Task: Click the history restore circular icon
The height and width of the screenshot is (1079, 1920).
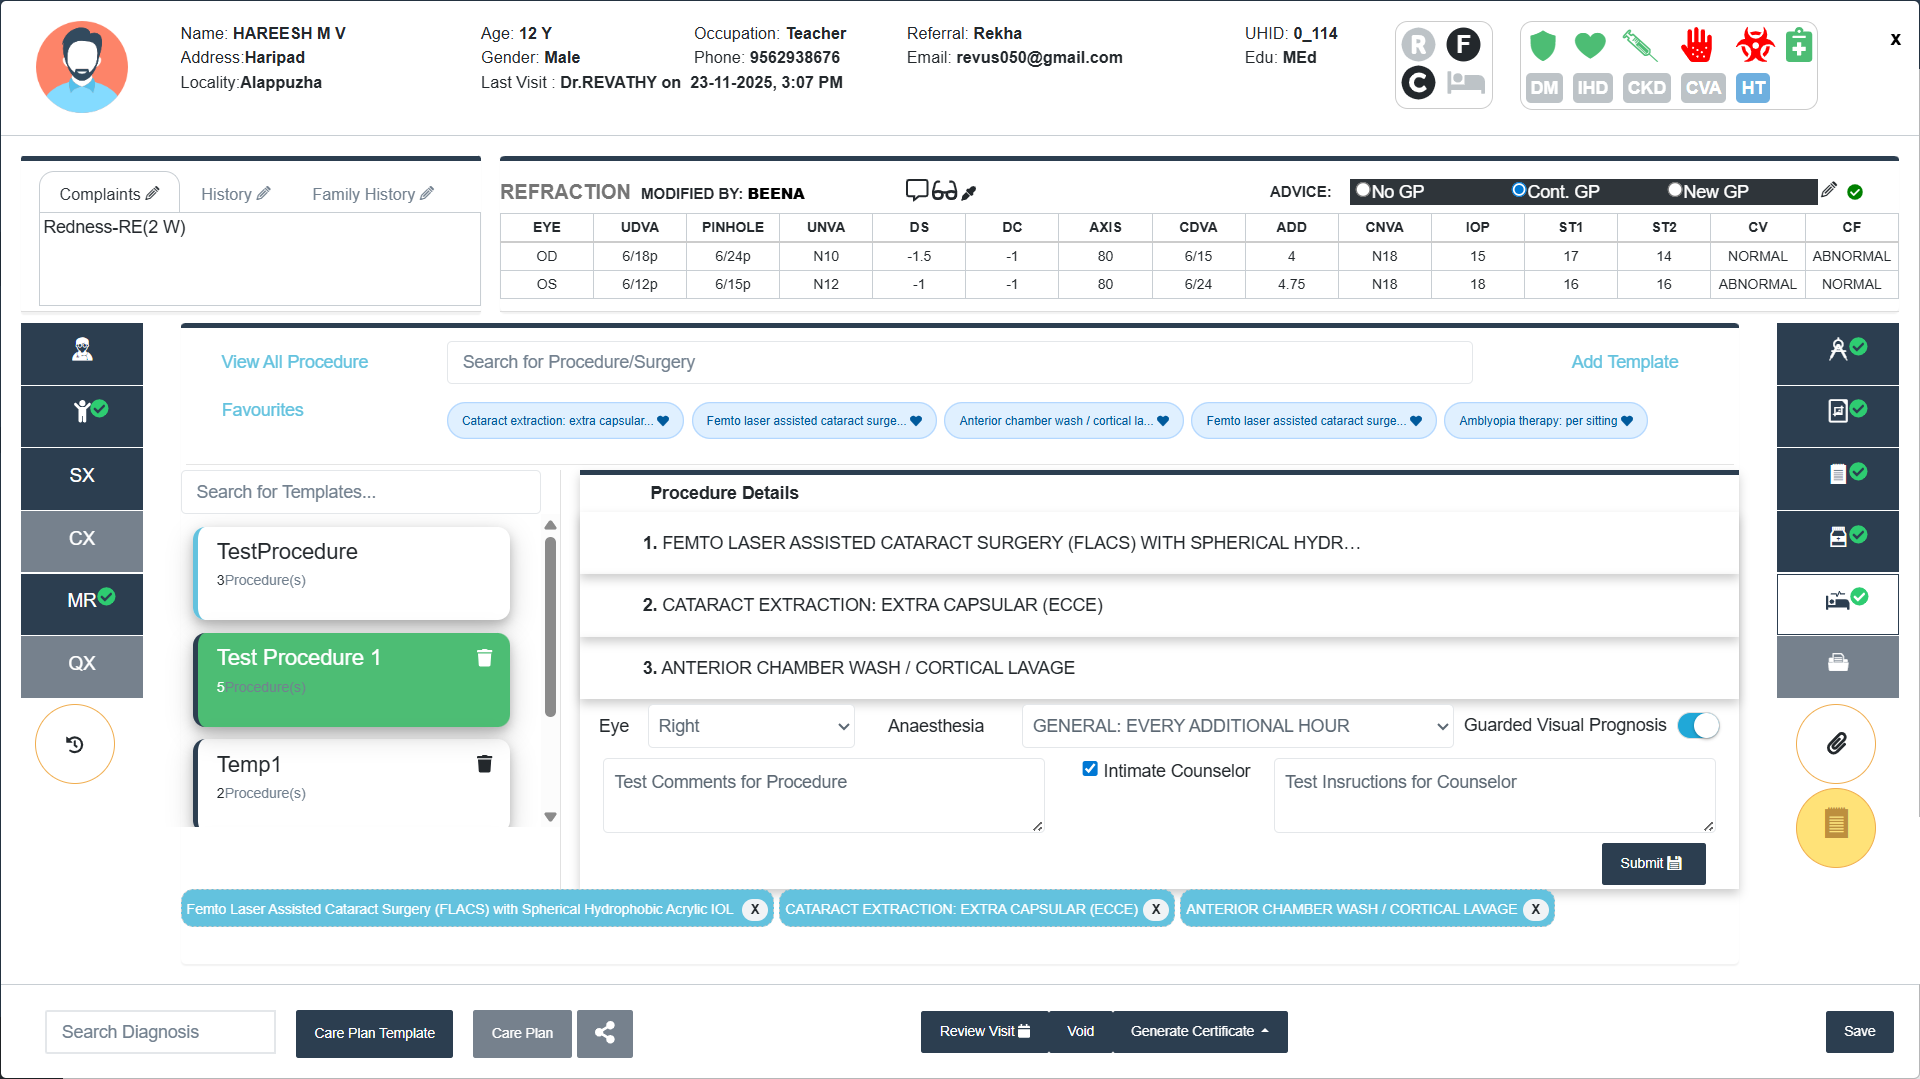Action: click(x=75, y=744)
